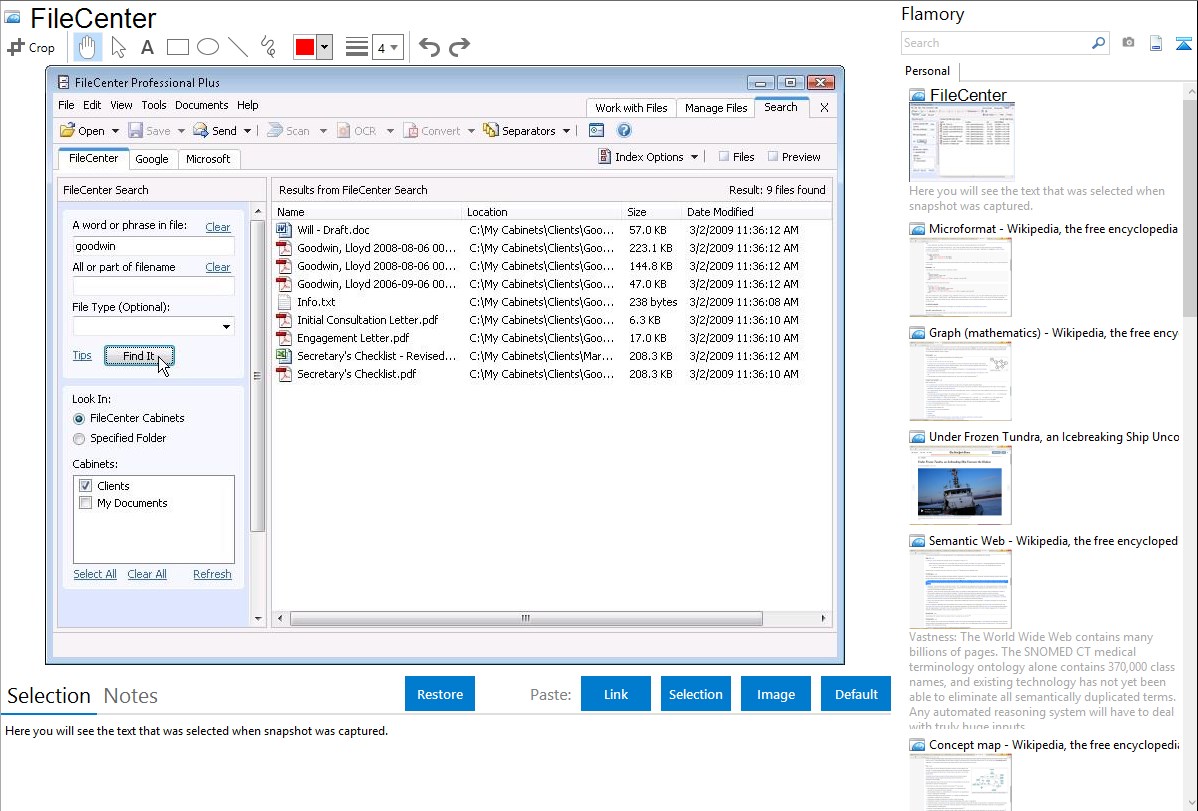The image size is (1198, 811).
Task: Expand the Send dropdown arrow
Action: pos(248,131)
